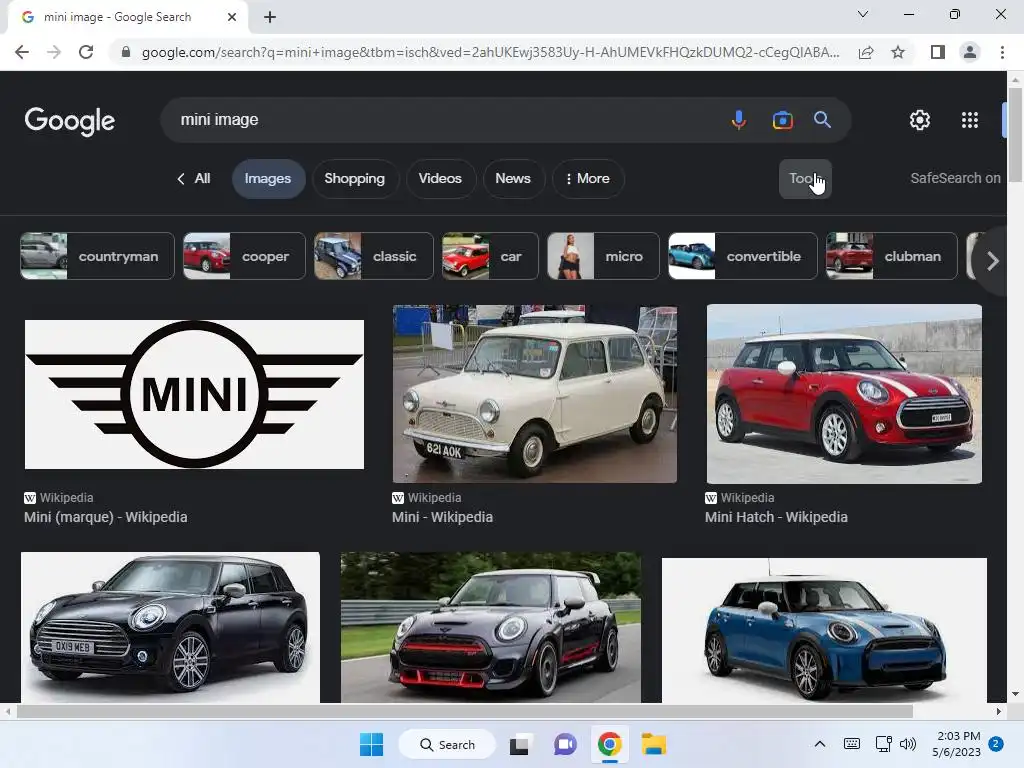1024x768 pixels.
Task: Filter by the micro chip
Action: click(x=603, y=256)
